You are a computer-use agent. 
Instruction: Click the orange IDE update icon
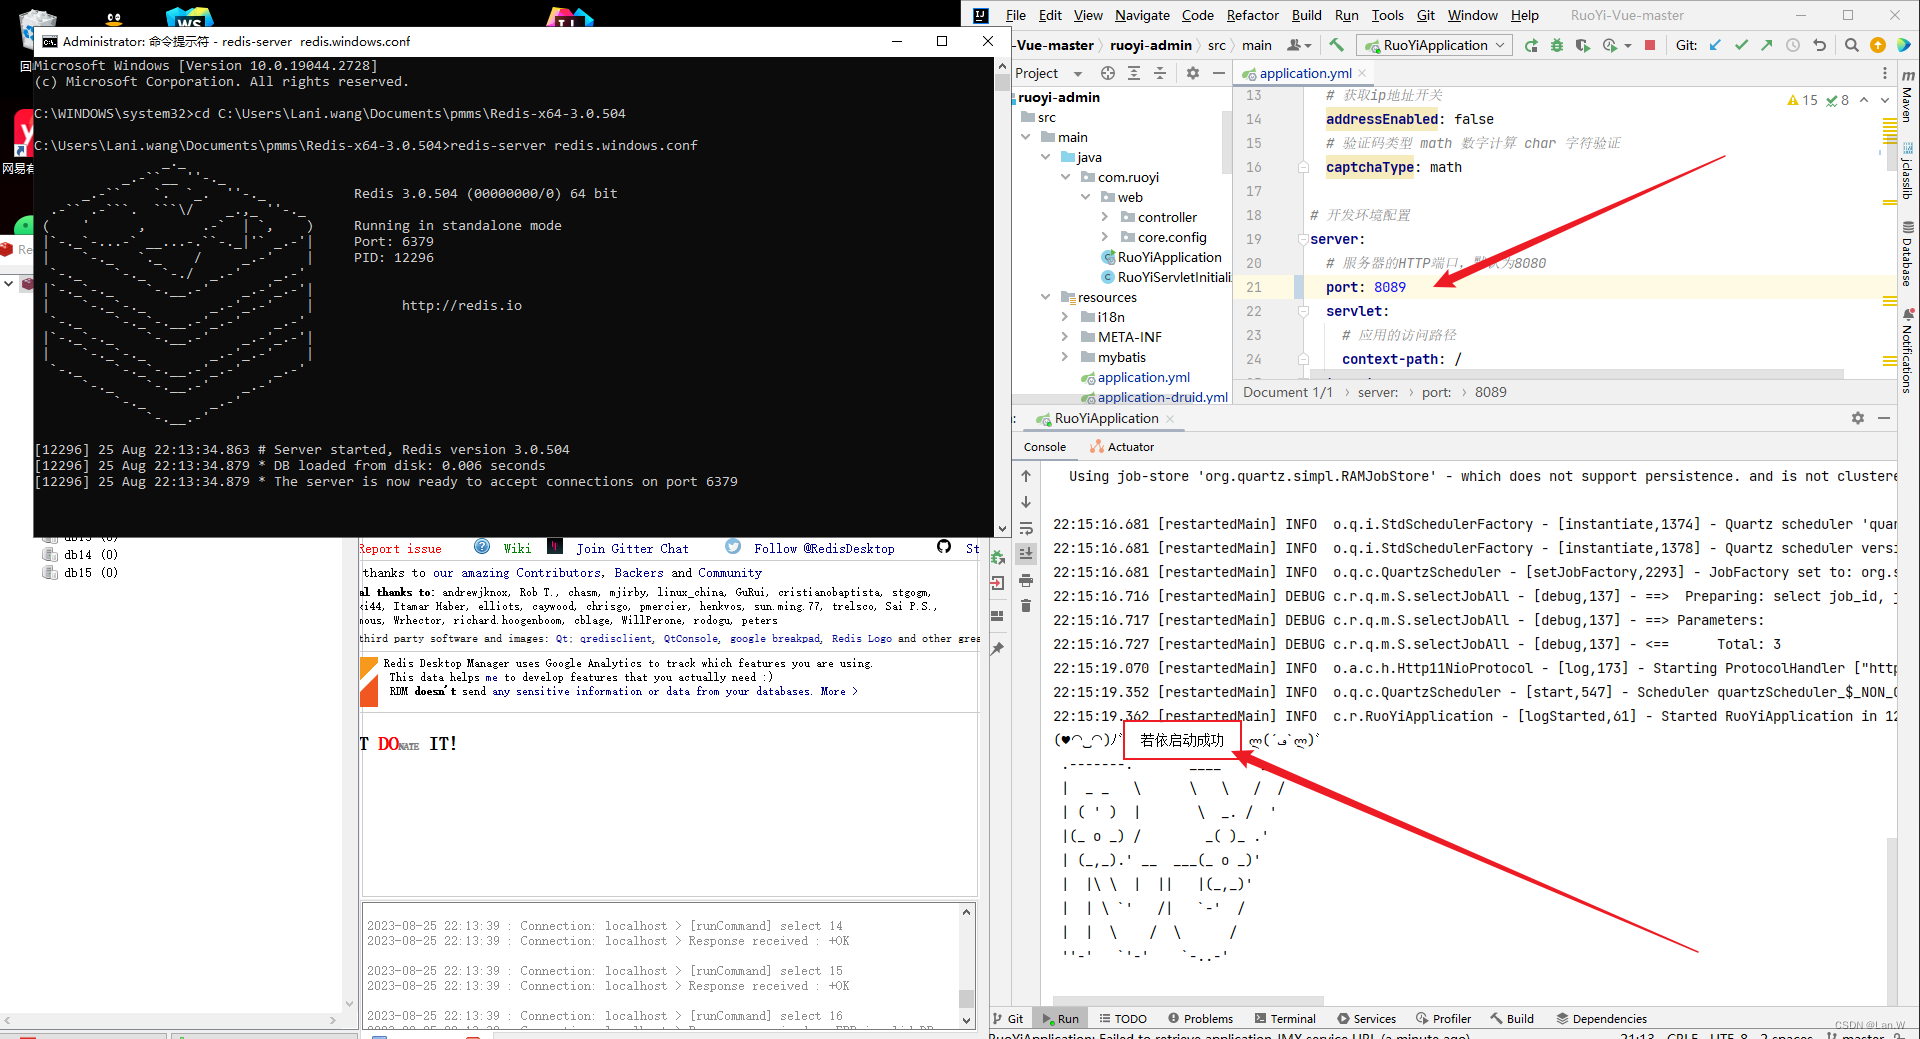pyautogui.click(x=1878, y=45)
